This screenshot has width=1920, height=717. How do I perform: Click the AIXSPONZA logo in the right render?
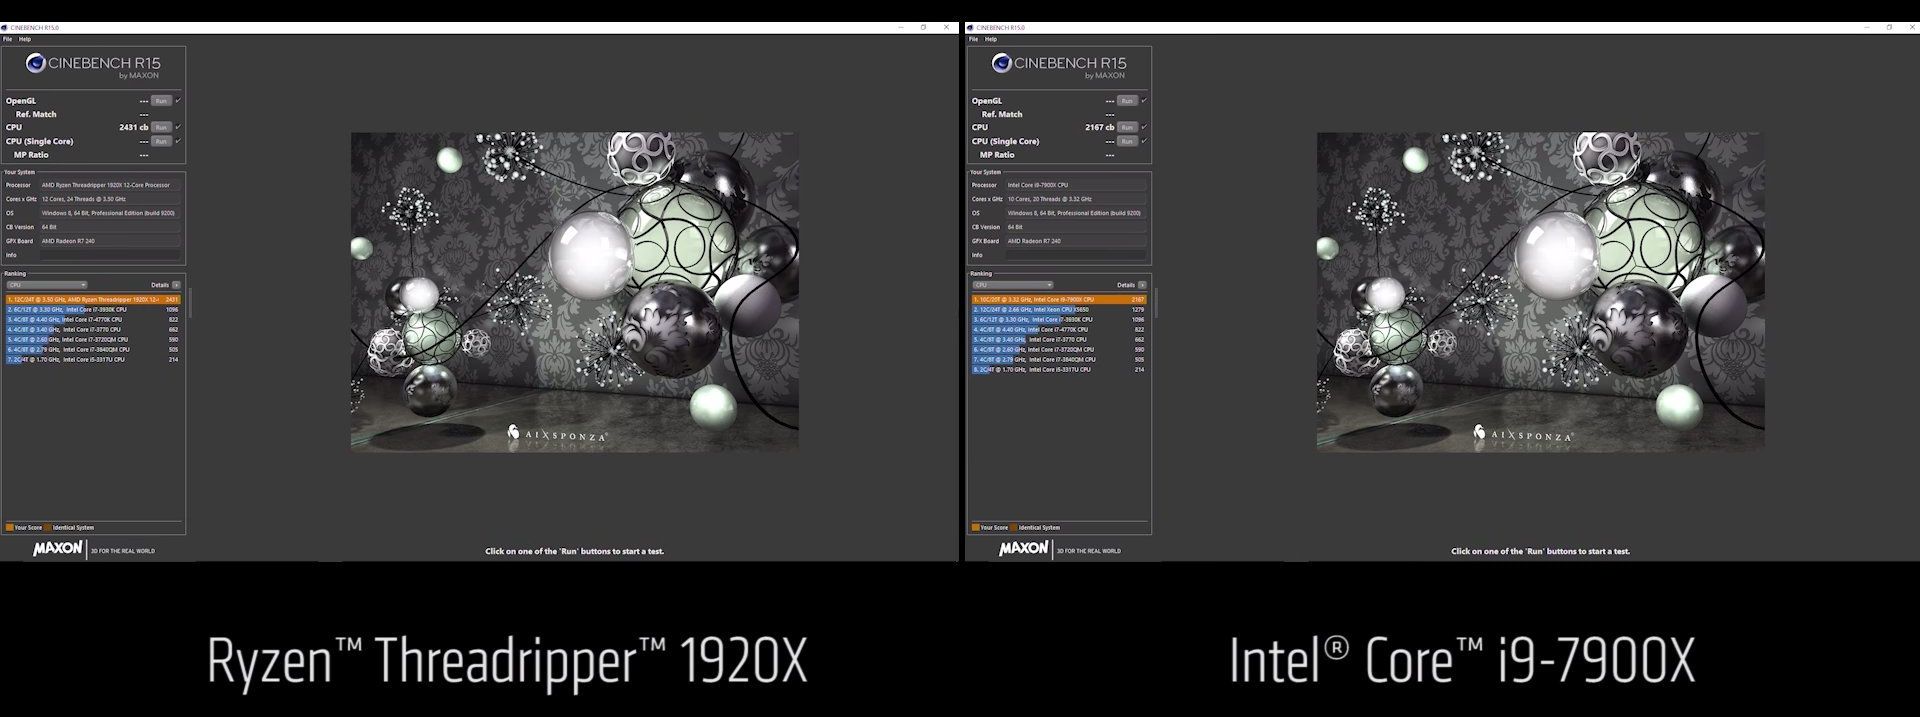click(x=1523, y=435)
